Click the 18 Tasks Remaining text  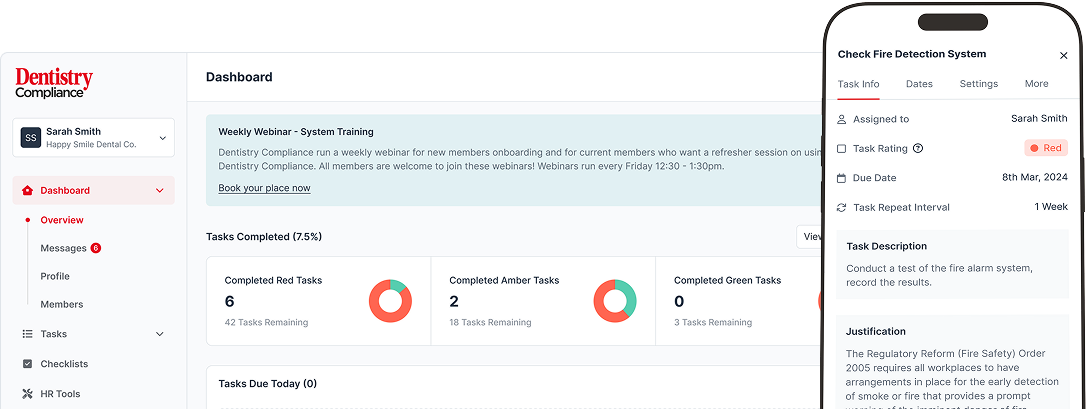pyautogui.click(x=491, y=322)
